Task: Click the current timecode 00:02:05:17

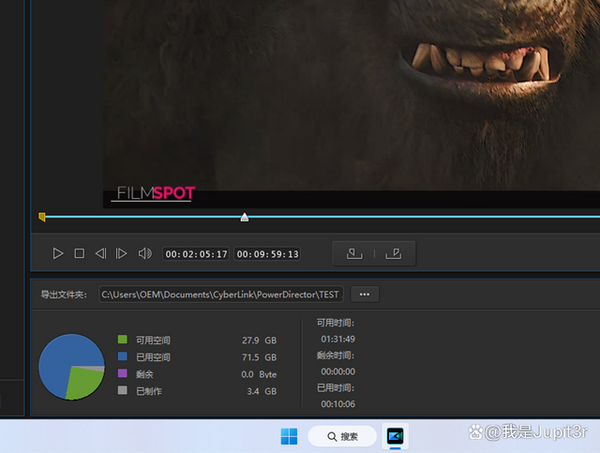Action: coord(197,254)
